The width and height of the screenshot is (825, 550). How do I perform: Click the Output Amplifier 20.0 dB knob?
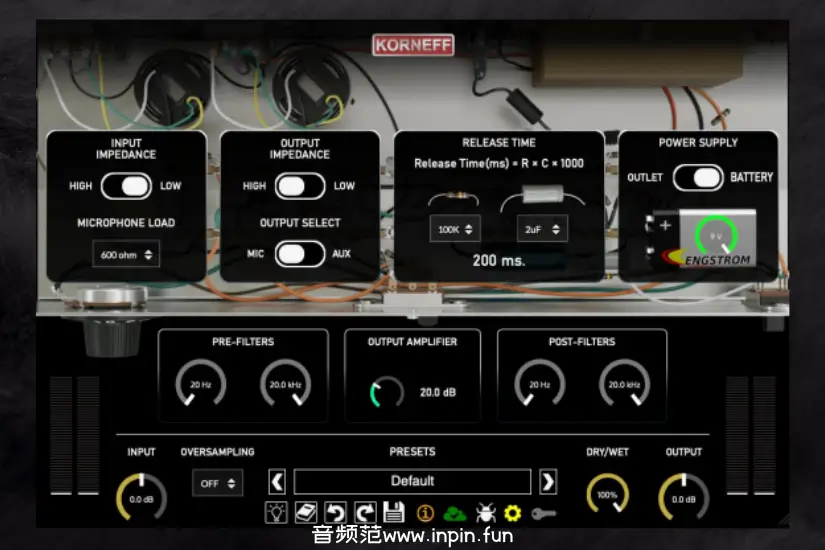(386, 393)
